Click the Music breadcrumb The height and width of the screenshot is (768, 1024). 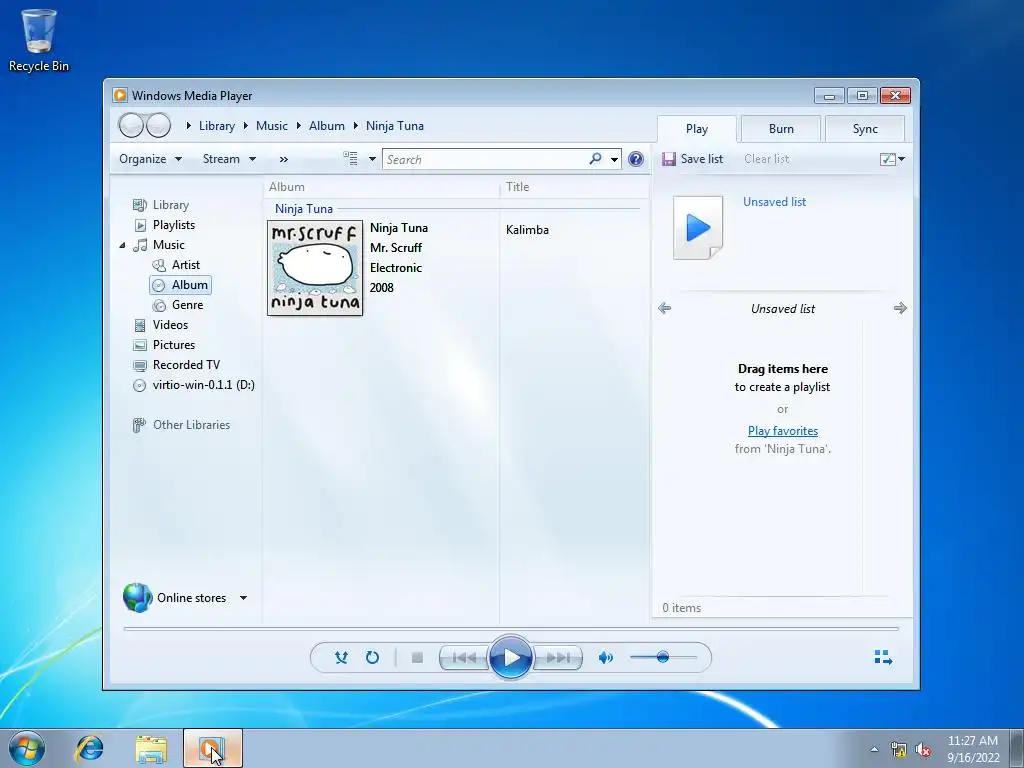click(272, 126)
